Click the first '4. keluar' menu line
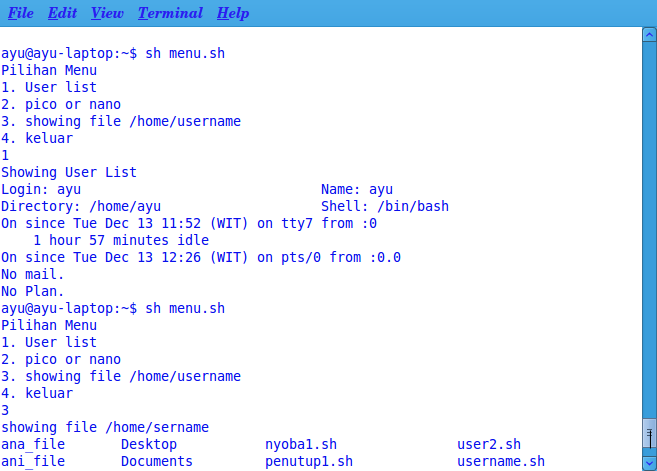657x471 pixels. [x=37, y=138]
